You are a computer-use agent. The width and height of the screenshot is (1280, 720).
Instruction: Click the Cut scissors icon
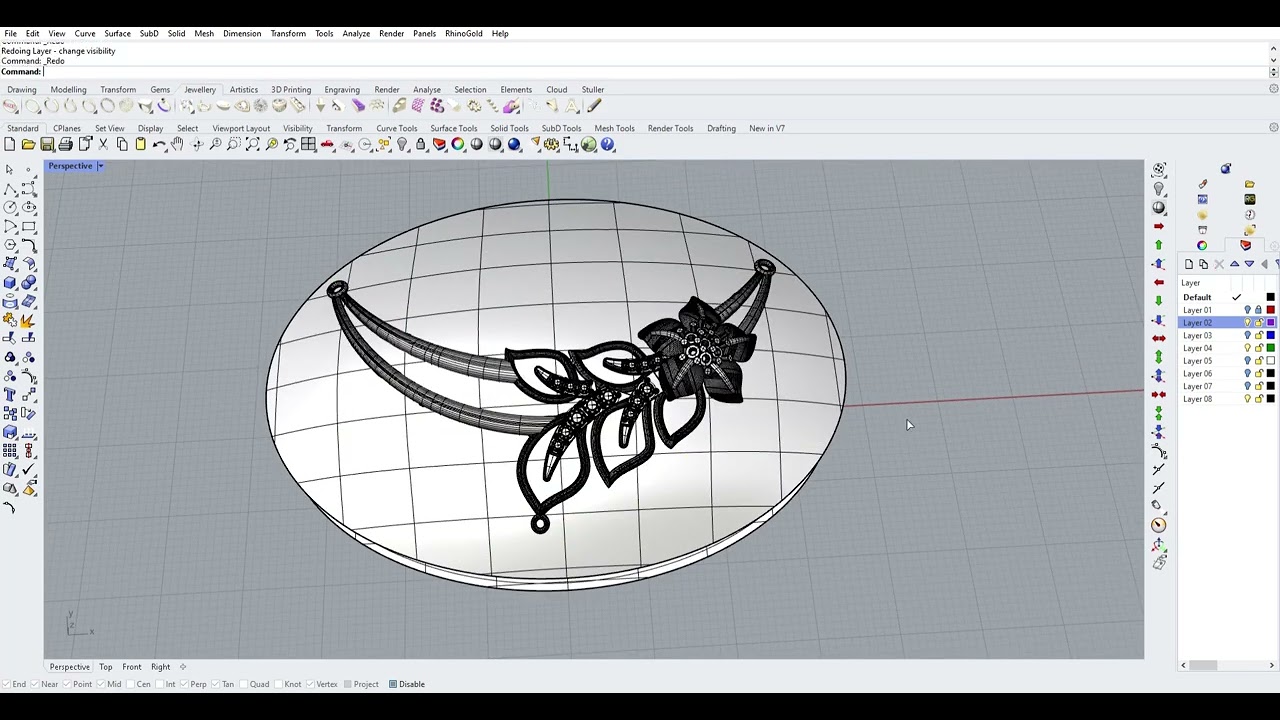tap(103, 144)
